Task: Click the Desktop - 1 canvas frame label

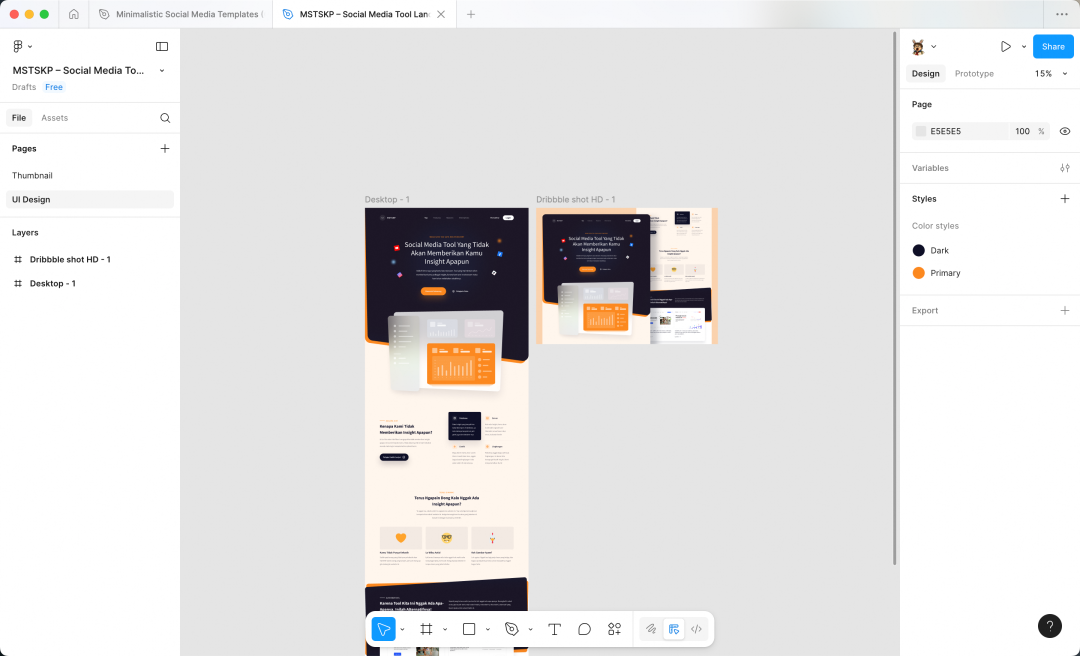Action: [387, 199]
